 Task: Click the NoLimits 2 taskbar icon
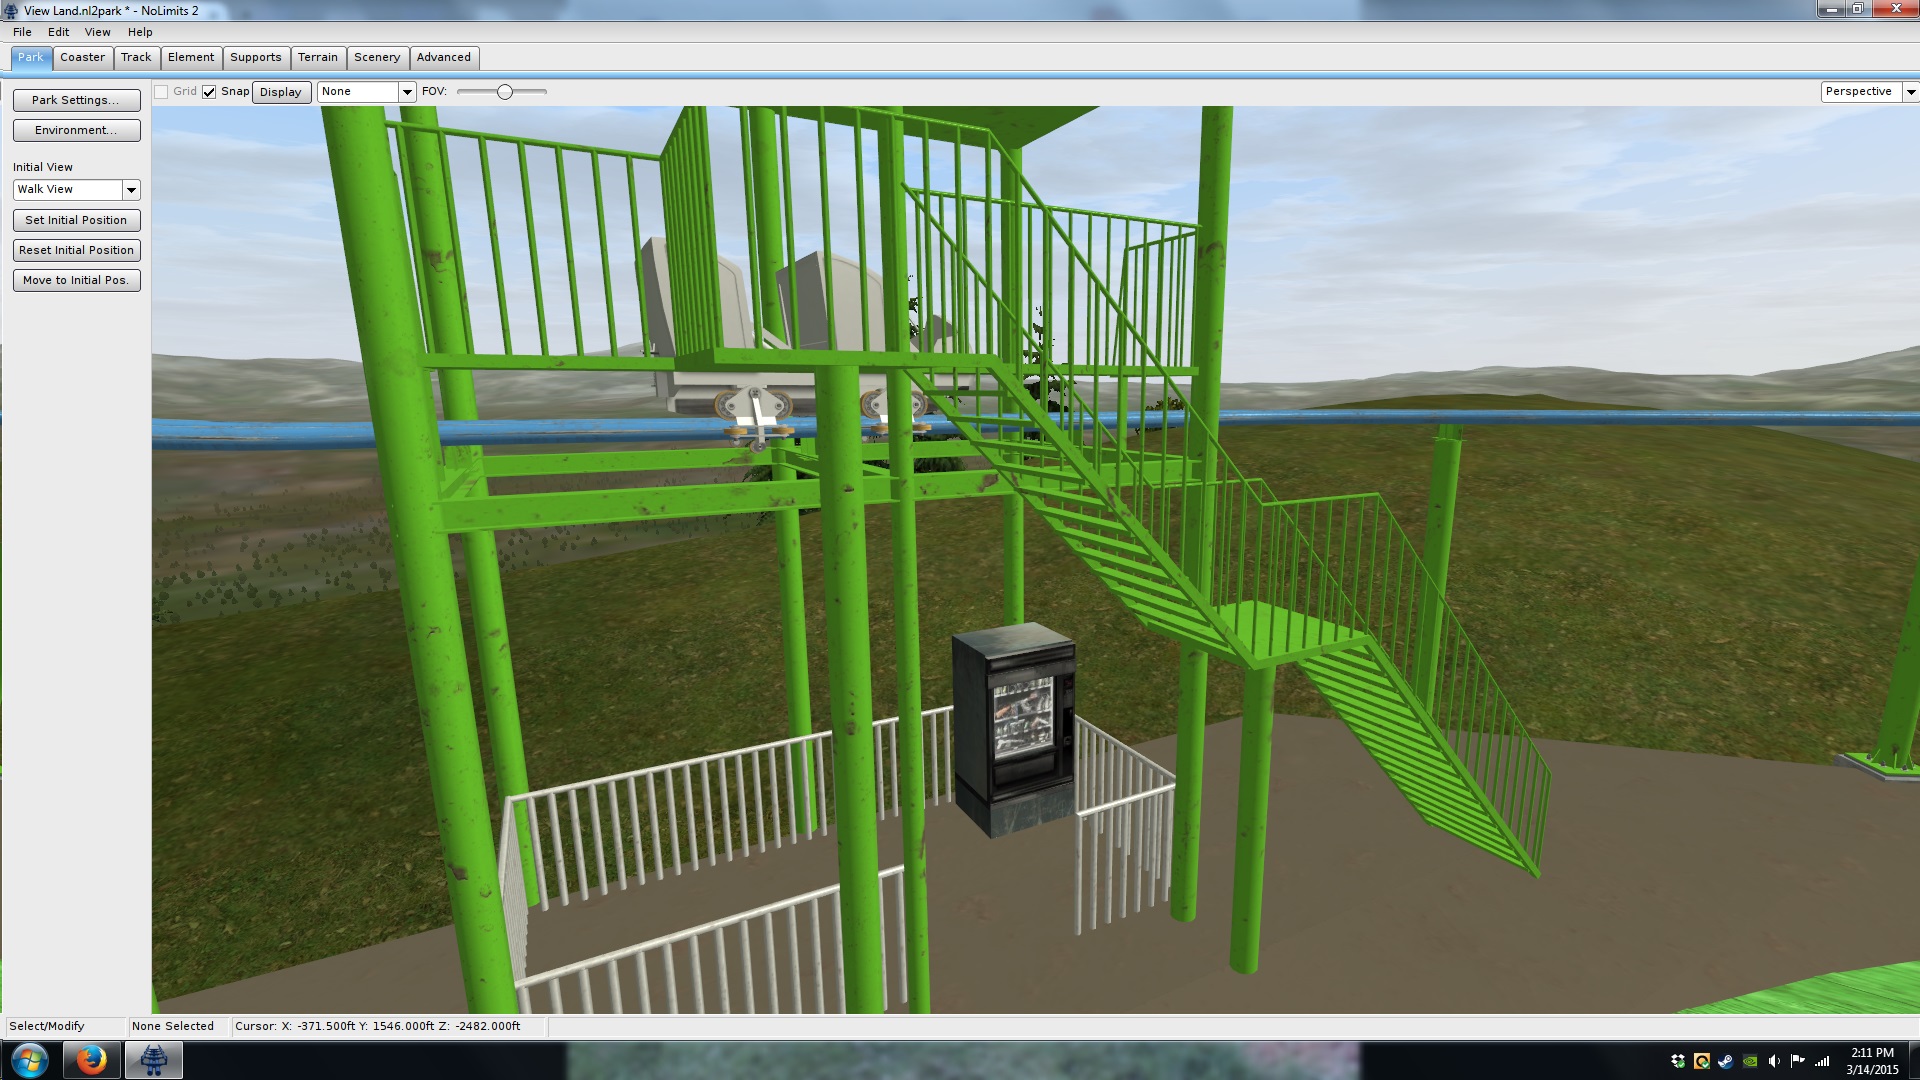[153, 1060]
